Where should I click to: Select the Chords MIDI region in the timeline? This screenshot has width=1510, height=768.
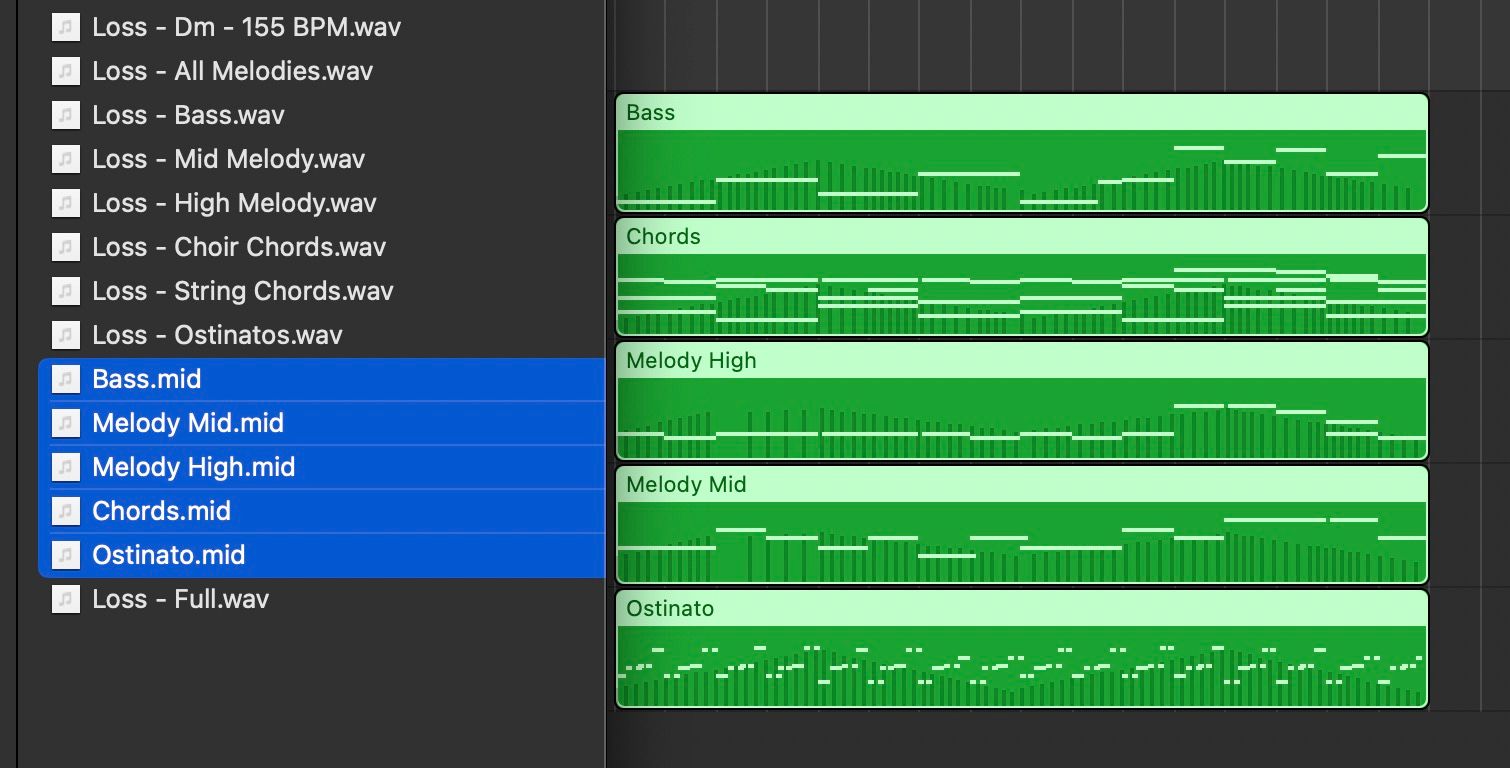point(1022,277)
